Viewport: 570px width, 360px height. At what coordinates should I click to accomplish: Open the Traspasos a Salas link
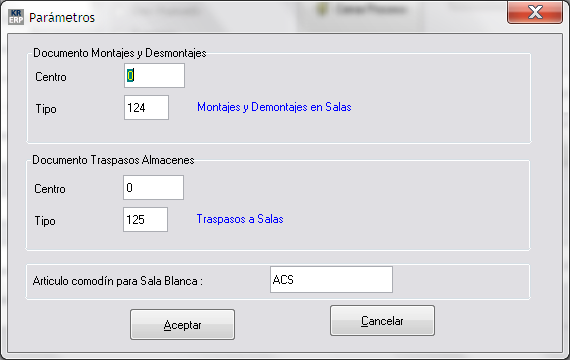(240, 219)
